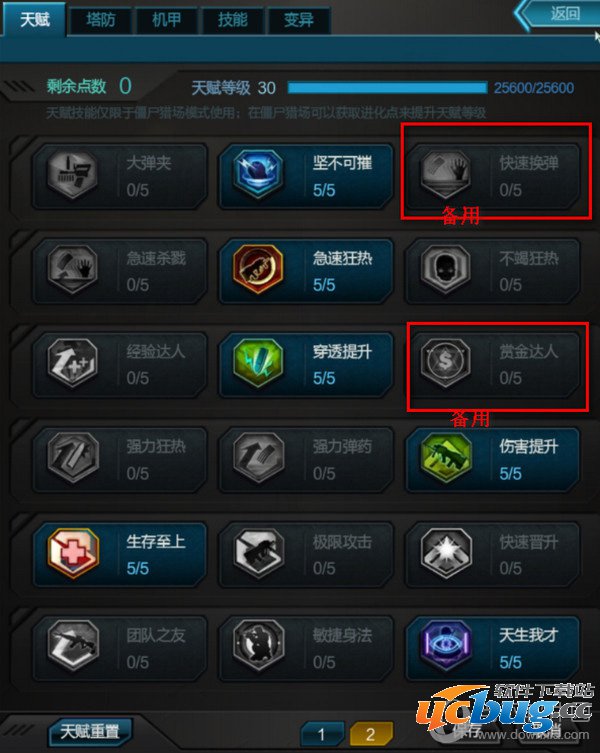Select the 生存至上 red cross icon

coord(73,552)
